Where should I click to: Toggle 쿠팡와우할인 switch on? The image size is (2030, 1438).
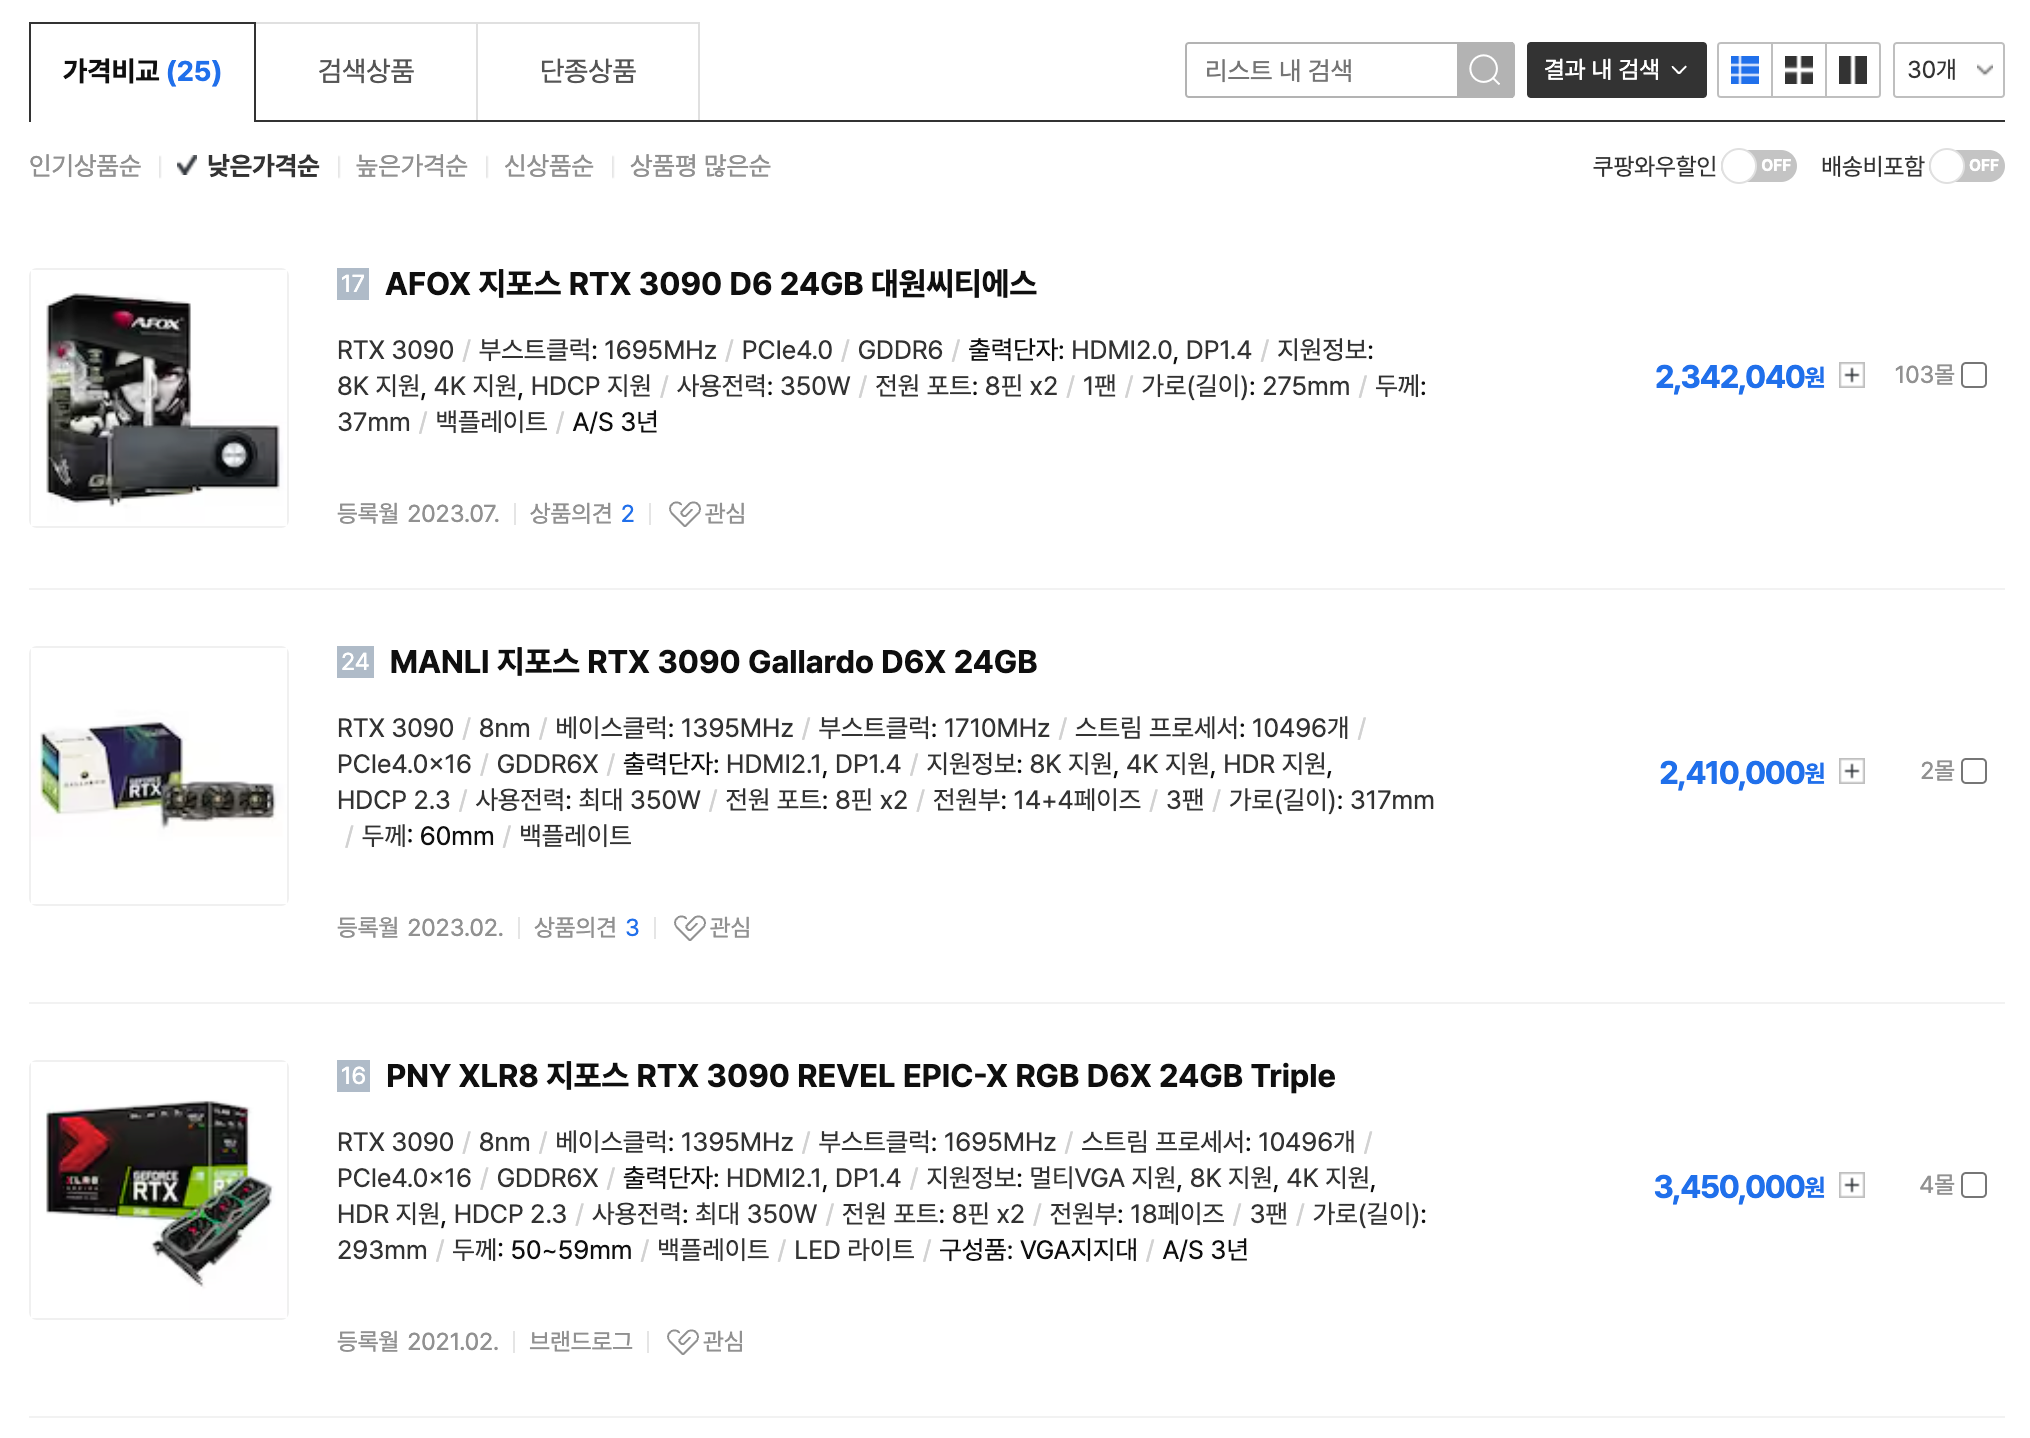click(1759, 166)
